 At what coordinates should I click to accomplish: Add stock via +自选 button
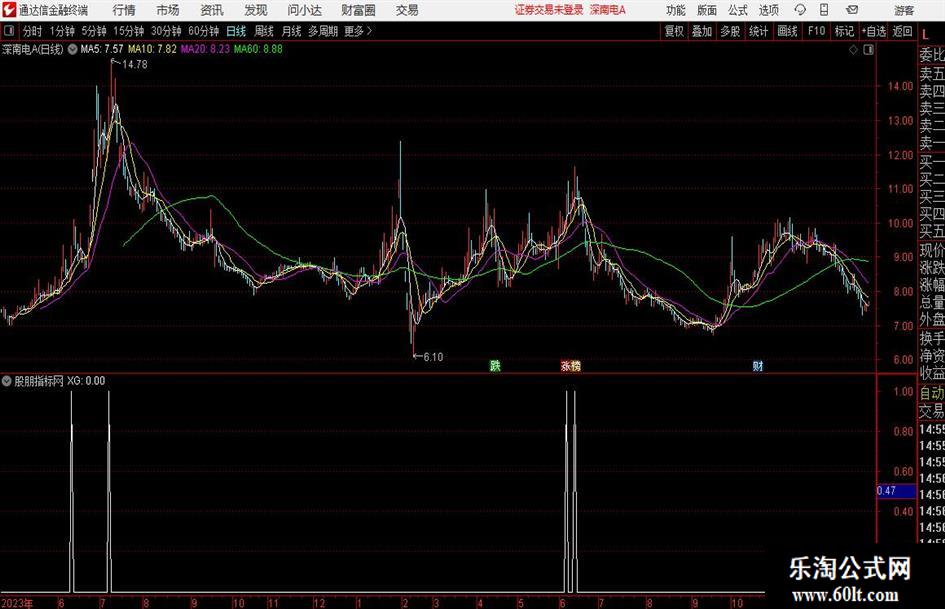tap(873, 31)
